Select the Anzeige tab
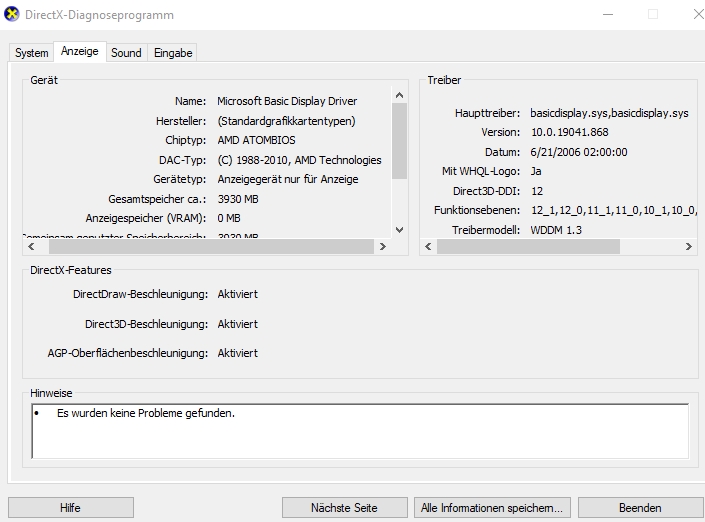The image size is (705, 522). point(80,51)
